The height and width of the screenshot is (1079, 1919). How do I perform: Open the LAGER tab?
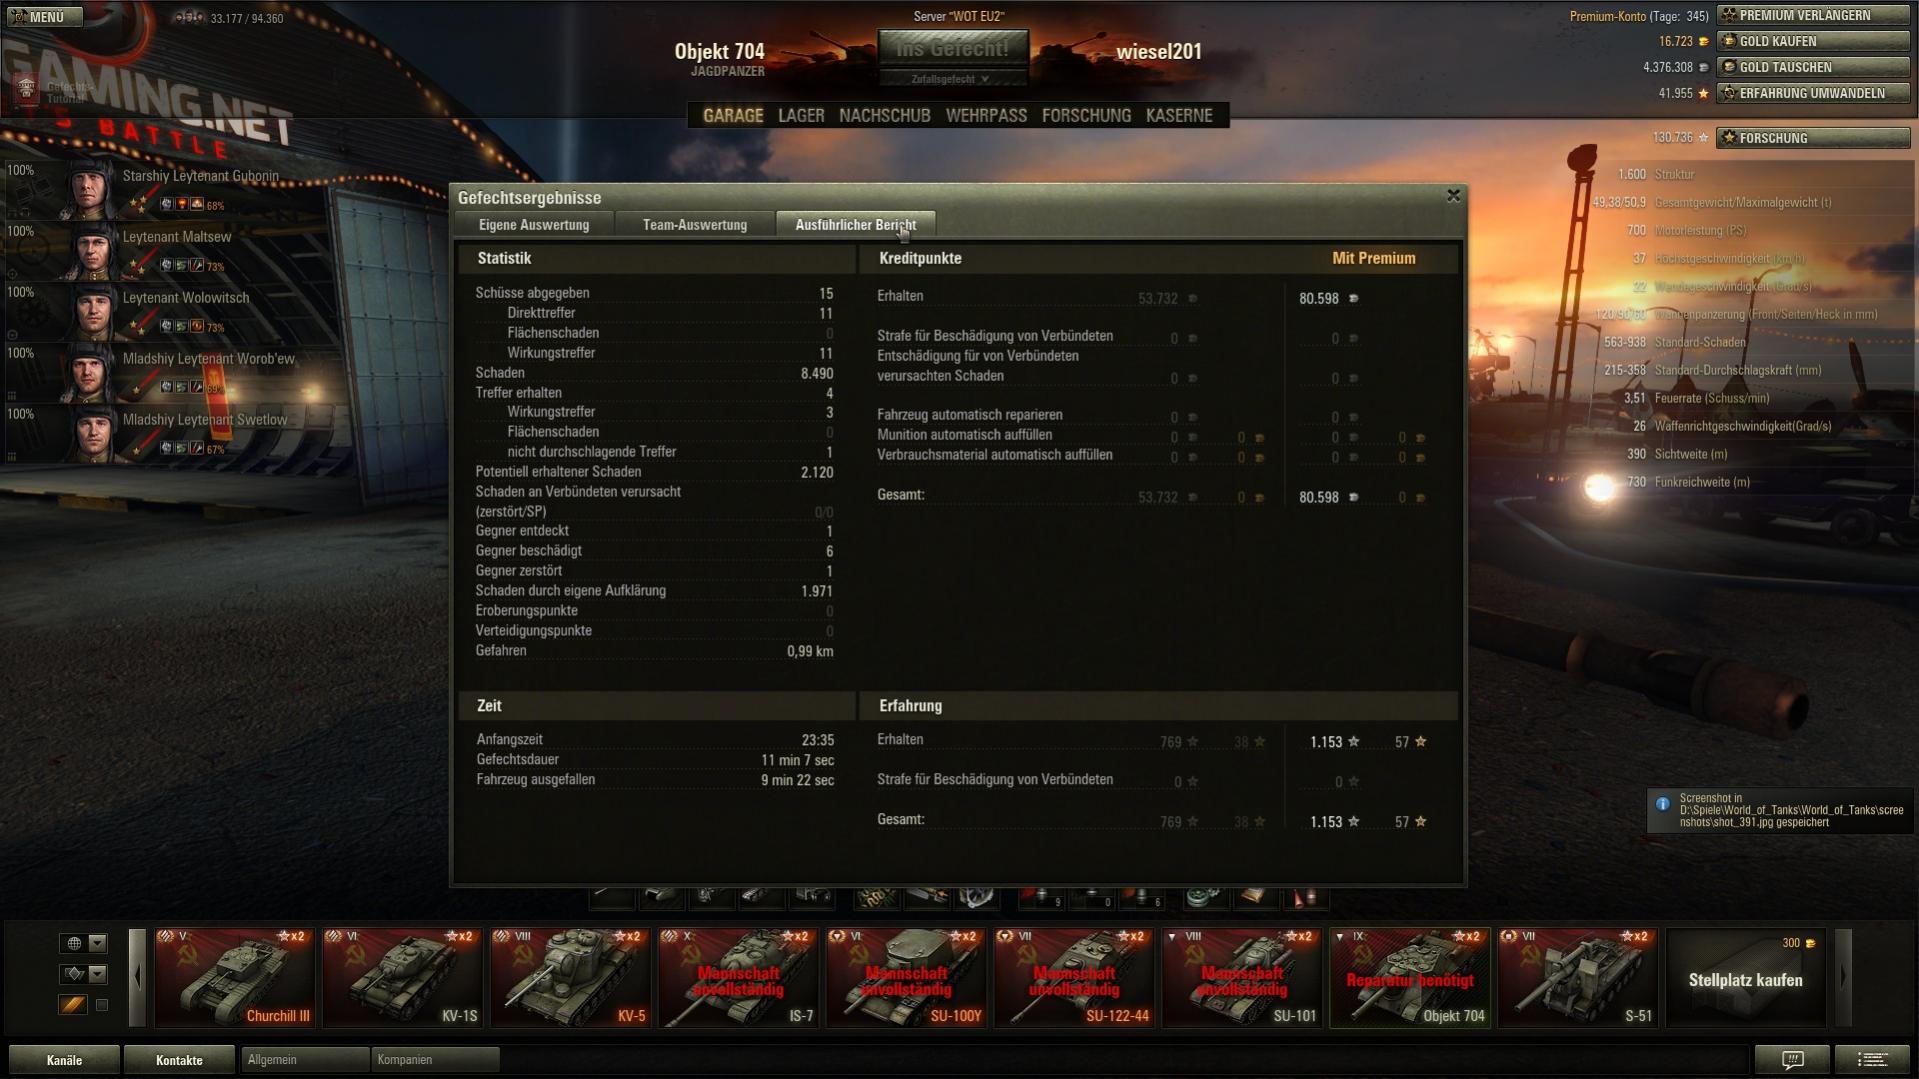click(801, 115)
